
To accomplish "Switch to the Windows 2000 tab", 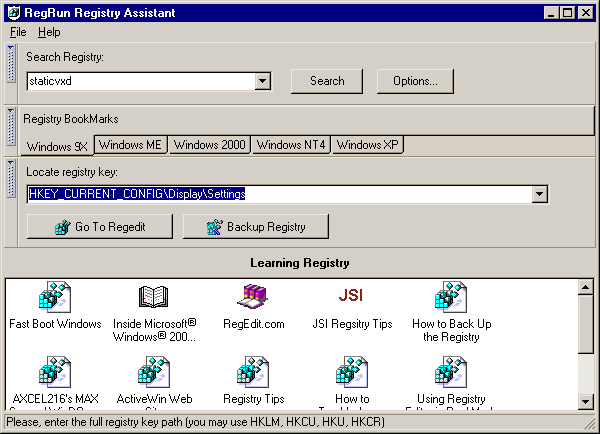I will [210, 145].
